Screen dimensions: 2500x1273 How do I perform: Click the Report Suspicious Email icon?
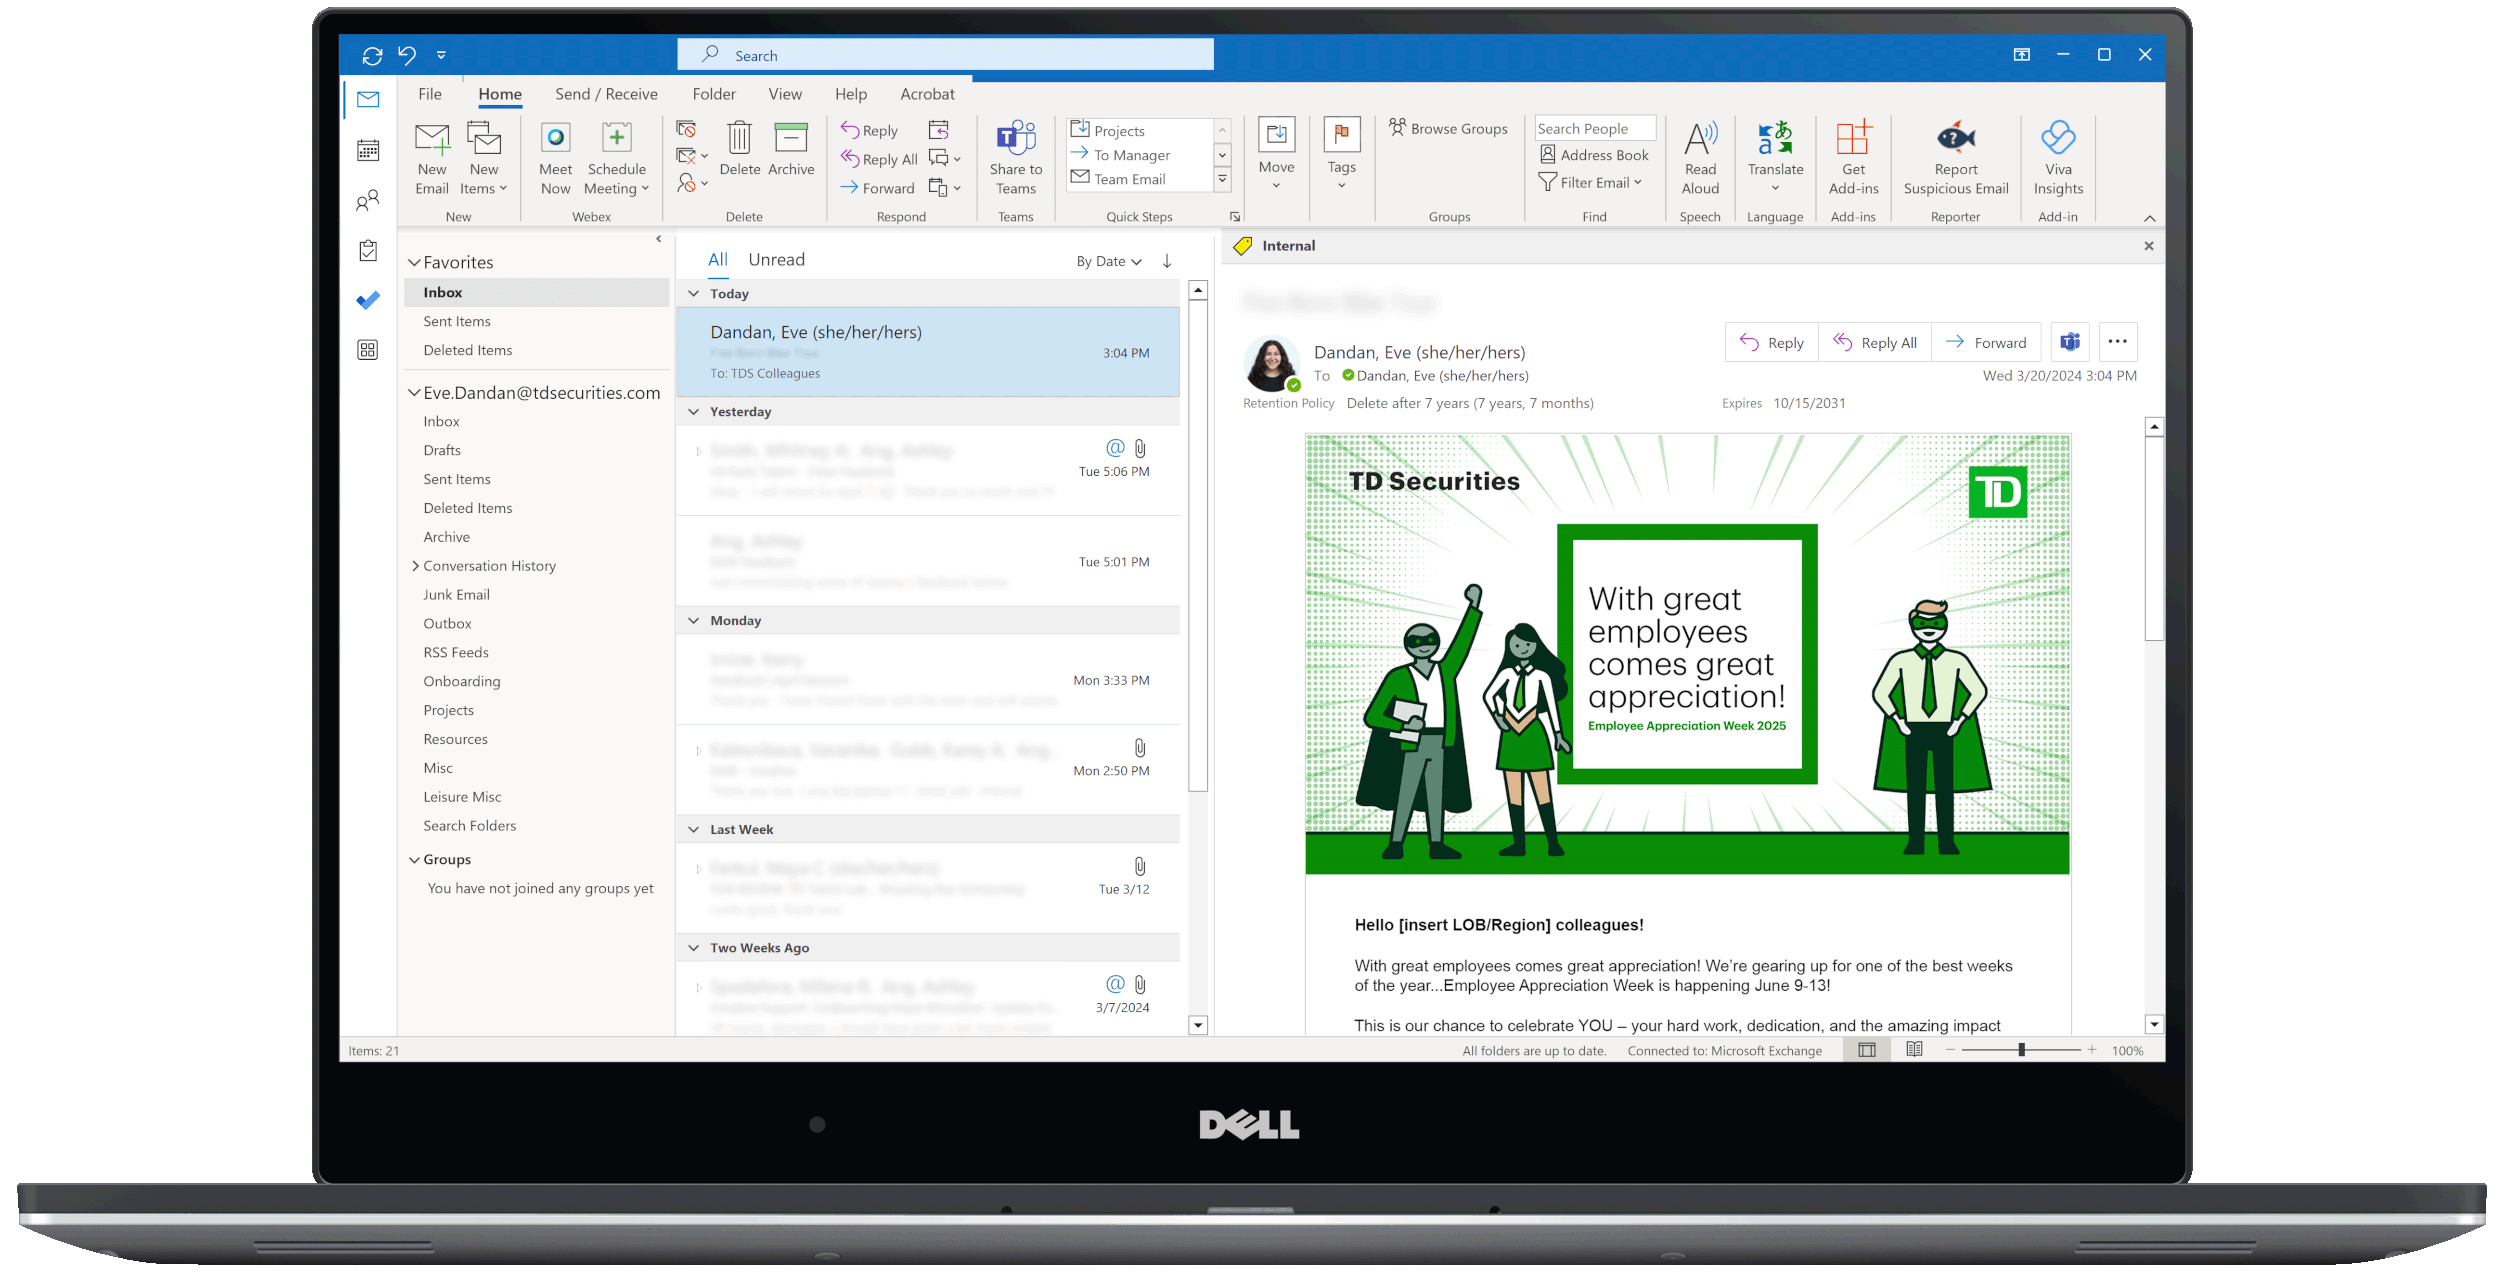pos(1955,139)
